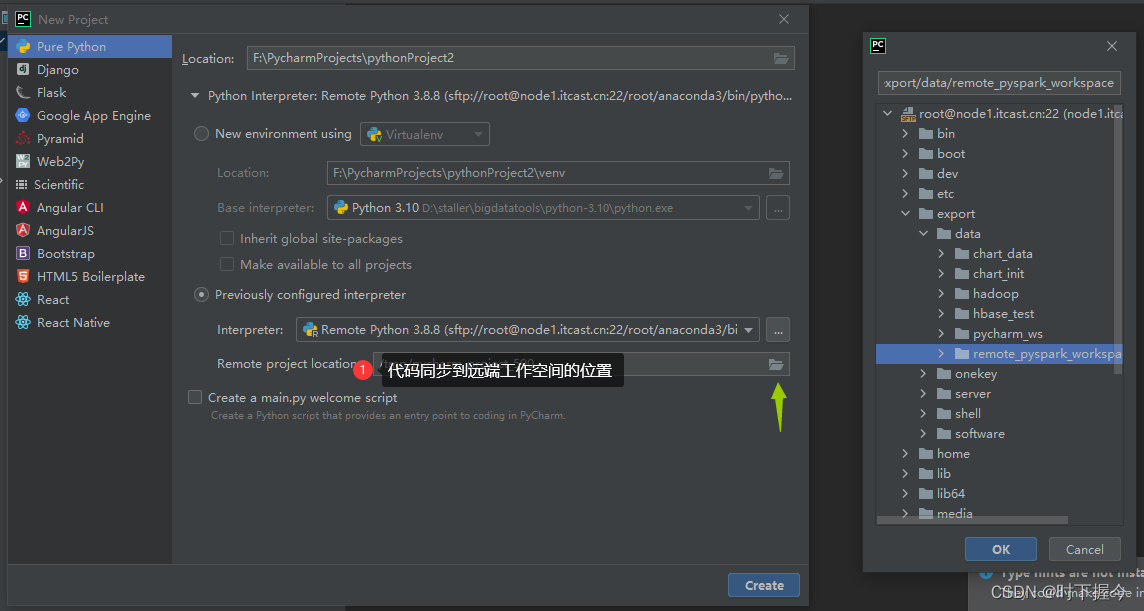Click the remote path field in browser dialog

coord(999,83)
